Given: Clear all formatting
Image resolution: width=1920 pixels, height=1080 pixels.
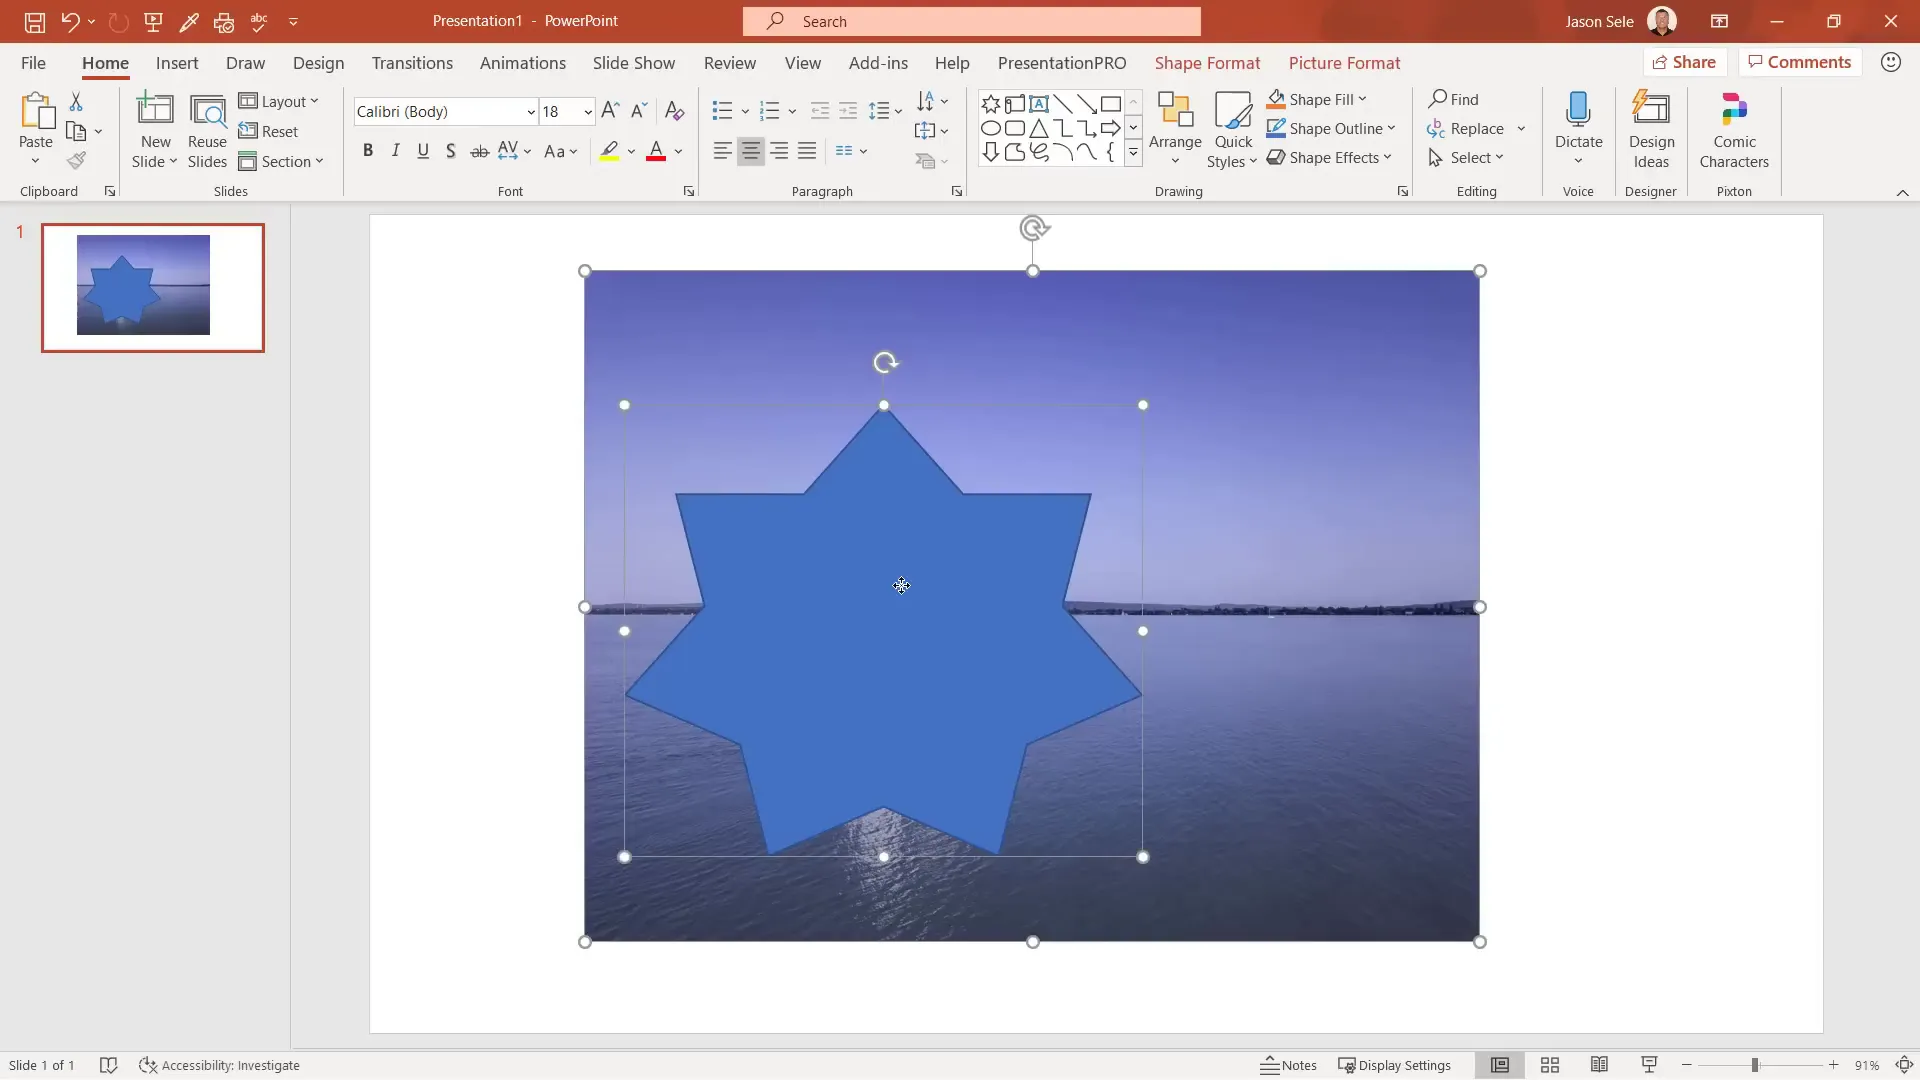Looking at the screenshot, I should tap(675, 111).
